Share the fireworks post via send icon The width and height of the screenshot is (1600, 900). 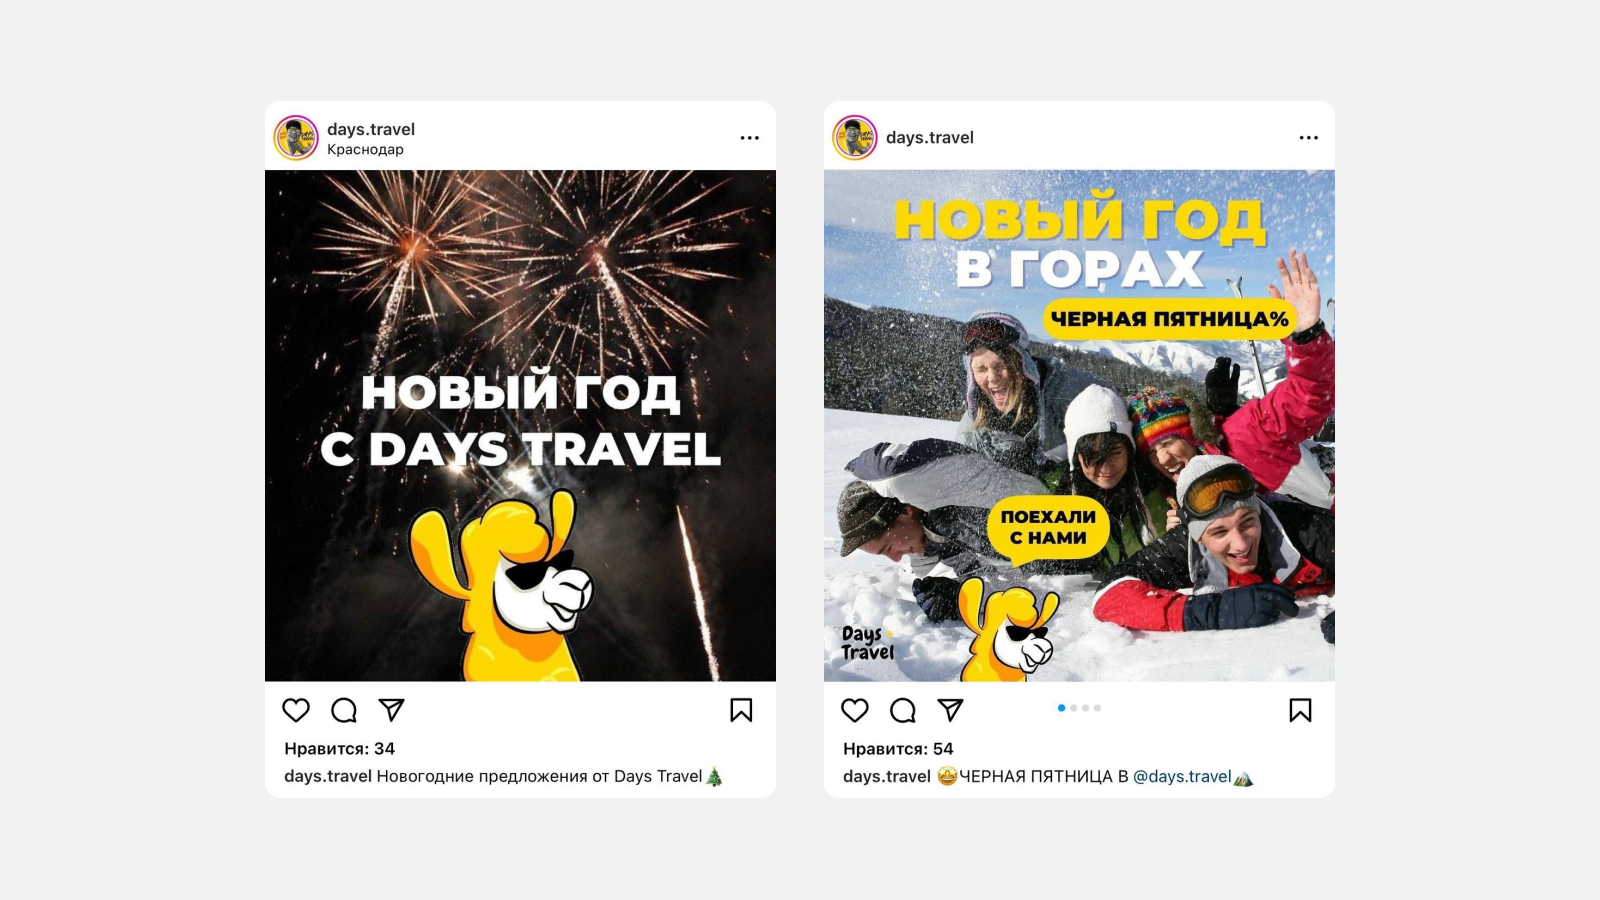click(x=392, y=710)
